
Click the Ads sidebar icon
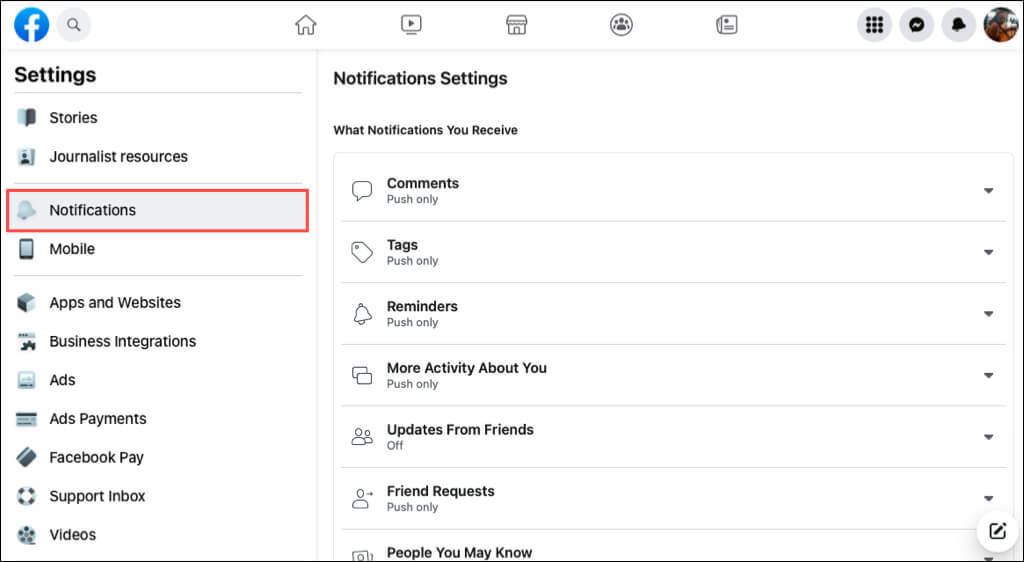click(x=26, y=380)
